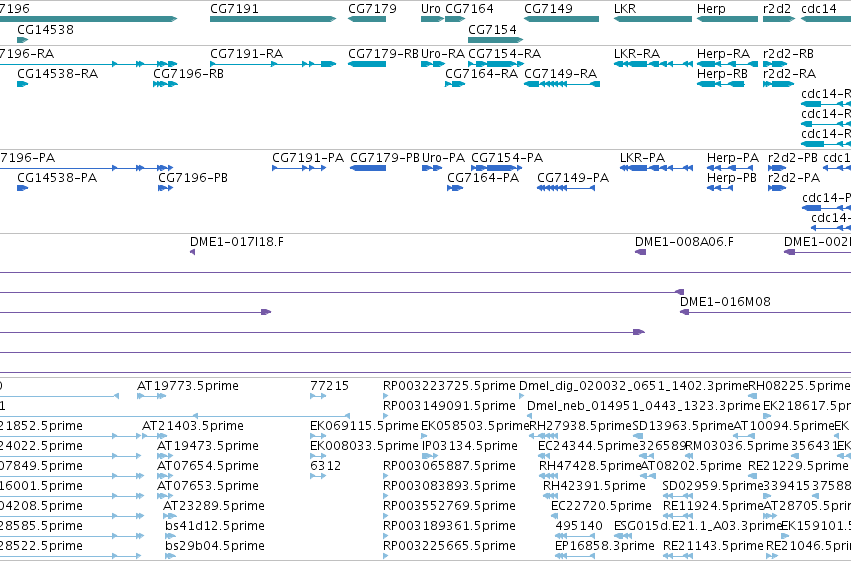The width and height of the screenshot is (851, 561).
Task: Click EST EK069115.5prime
Action: pyautogui.click(x=318, y=436)
